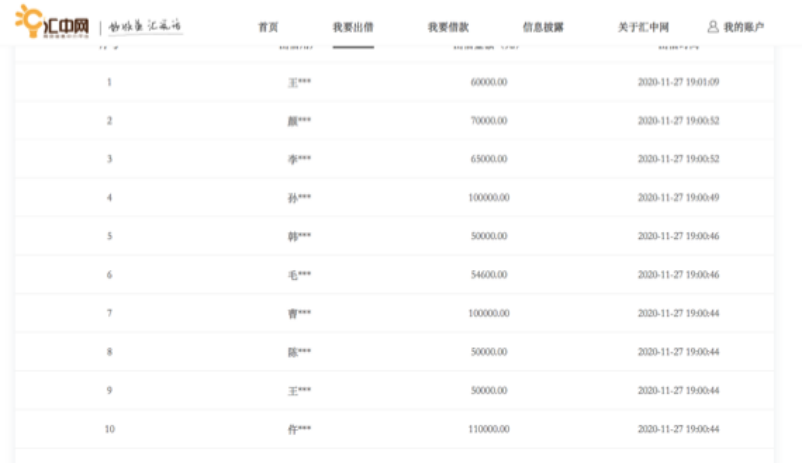This screenshot has width=802, height=463.
Task: Click 2020-11-27 19:00:44 in the 曹*** row
Action: pos(678,313)
